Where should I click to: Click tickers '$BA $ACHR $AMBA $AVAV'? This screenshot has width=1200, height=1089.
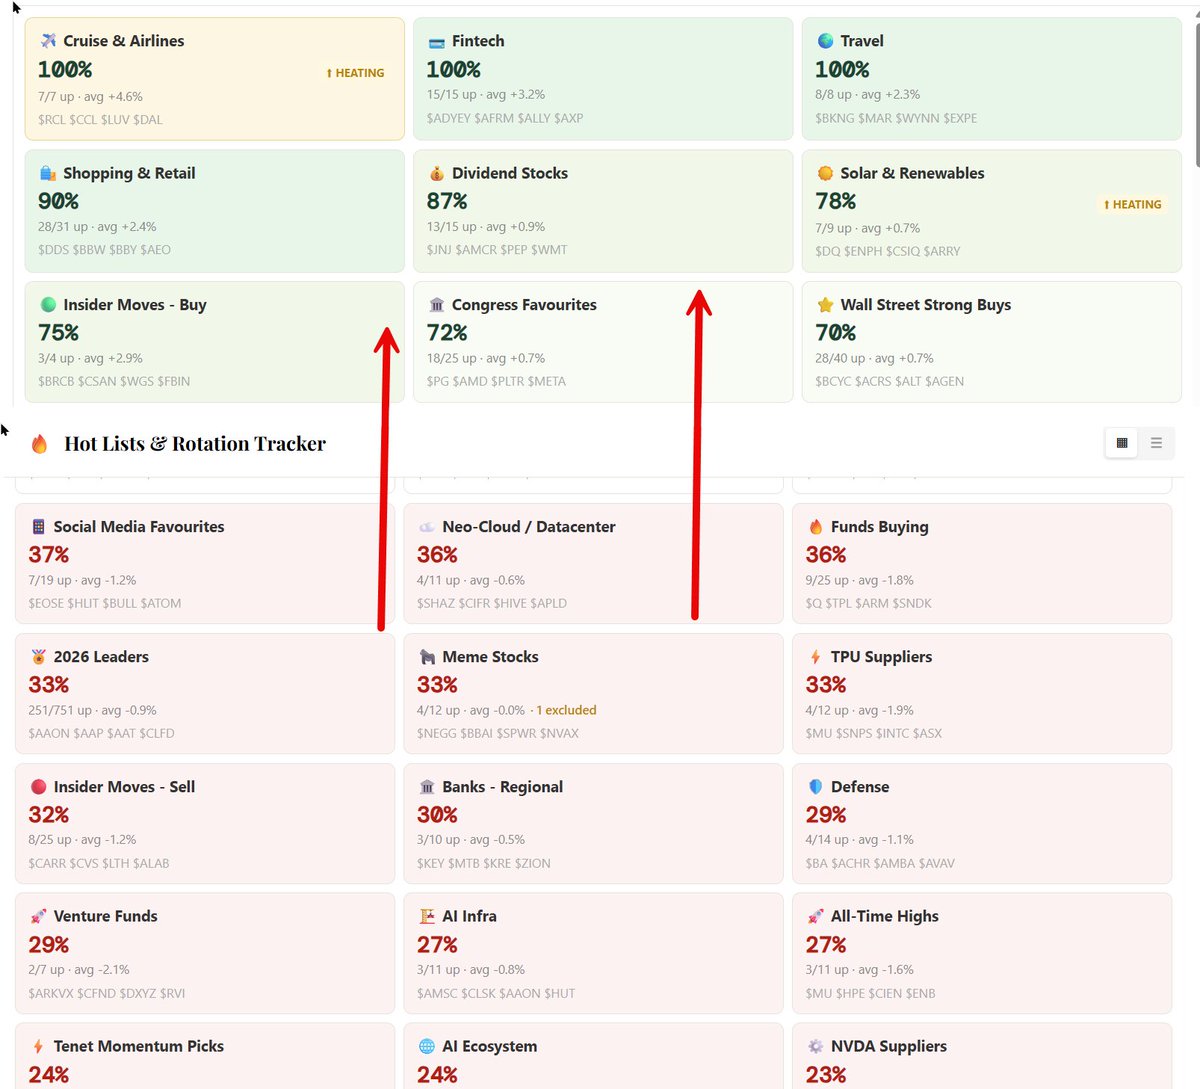pyautogui.click(x=880, y=863)
